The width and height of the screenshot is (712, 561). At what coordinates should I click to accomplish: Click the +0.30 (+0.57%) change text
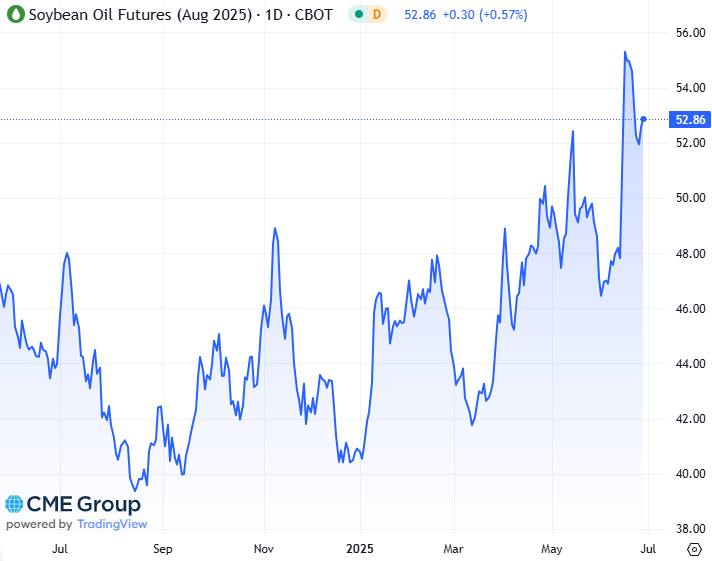pos(485,15)
